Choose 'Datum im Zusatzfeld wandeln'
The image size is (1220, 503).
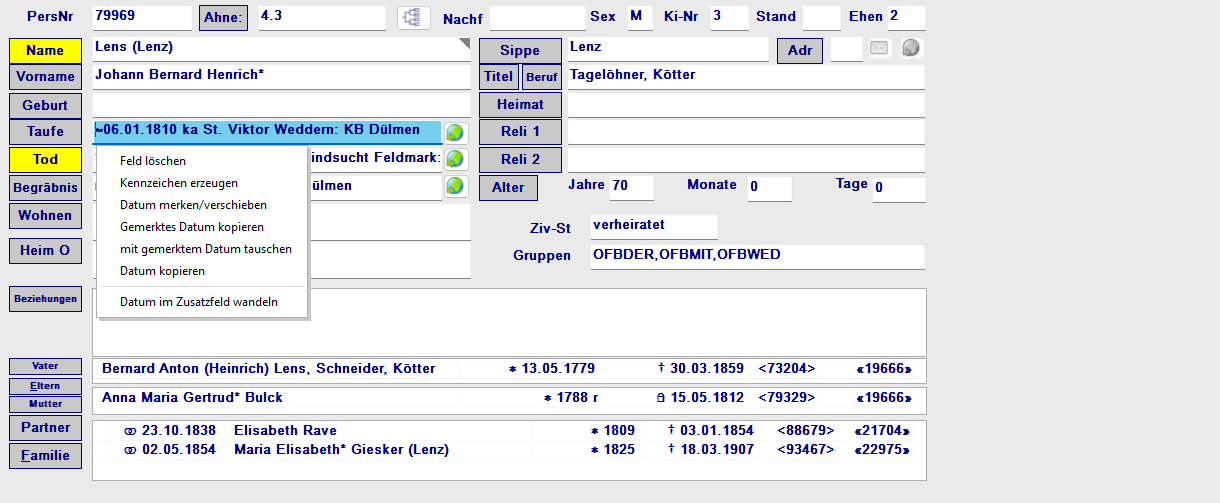[x=199, y=302]
